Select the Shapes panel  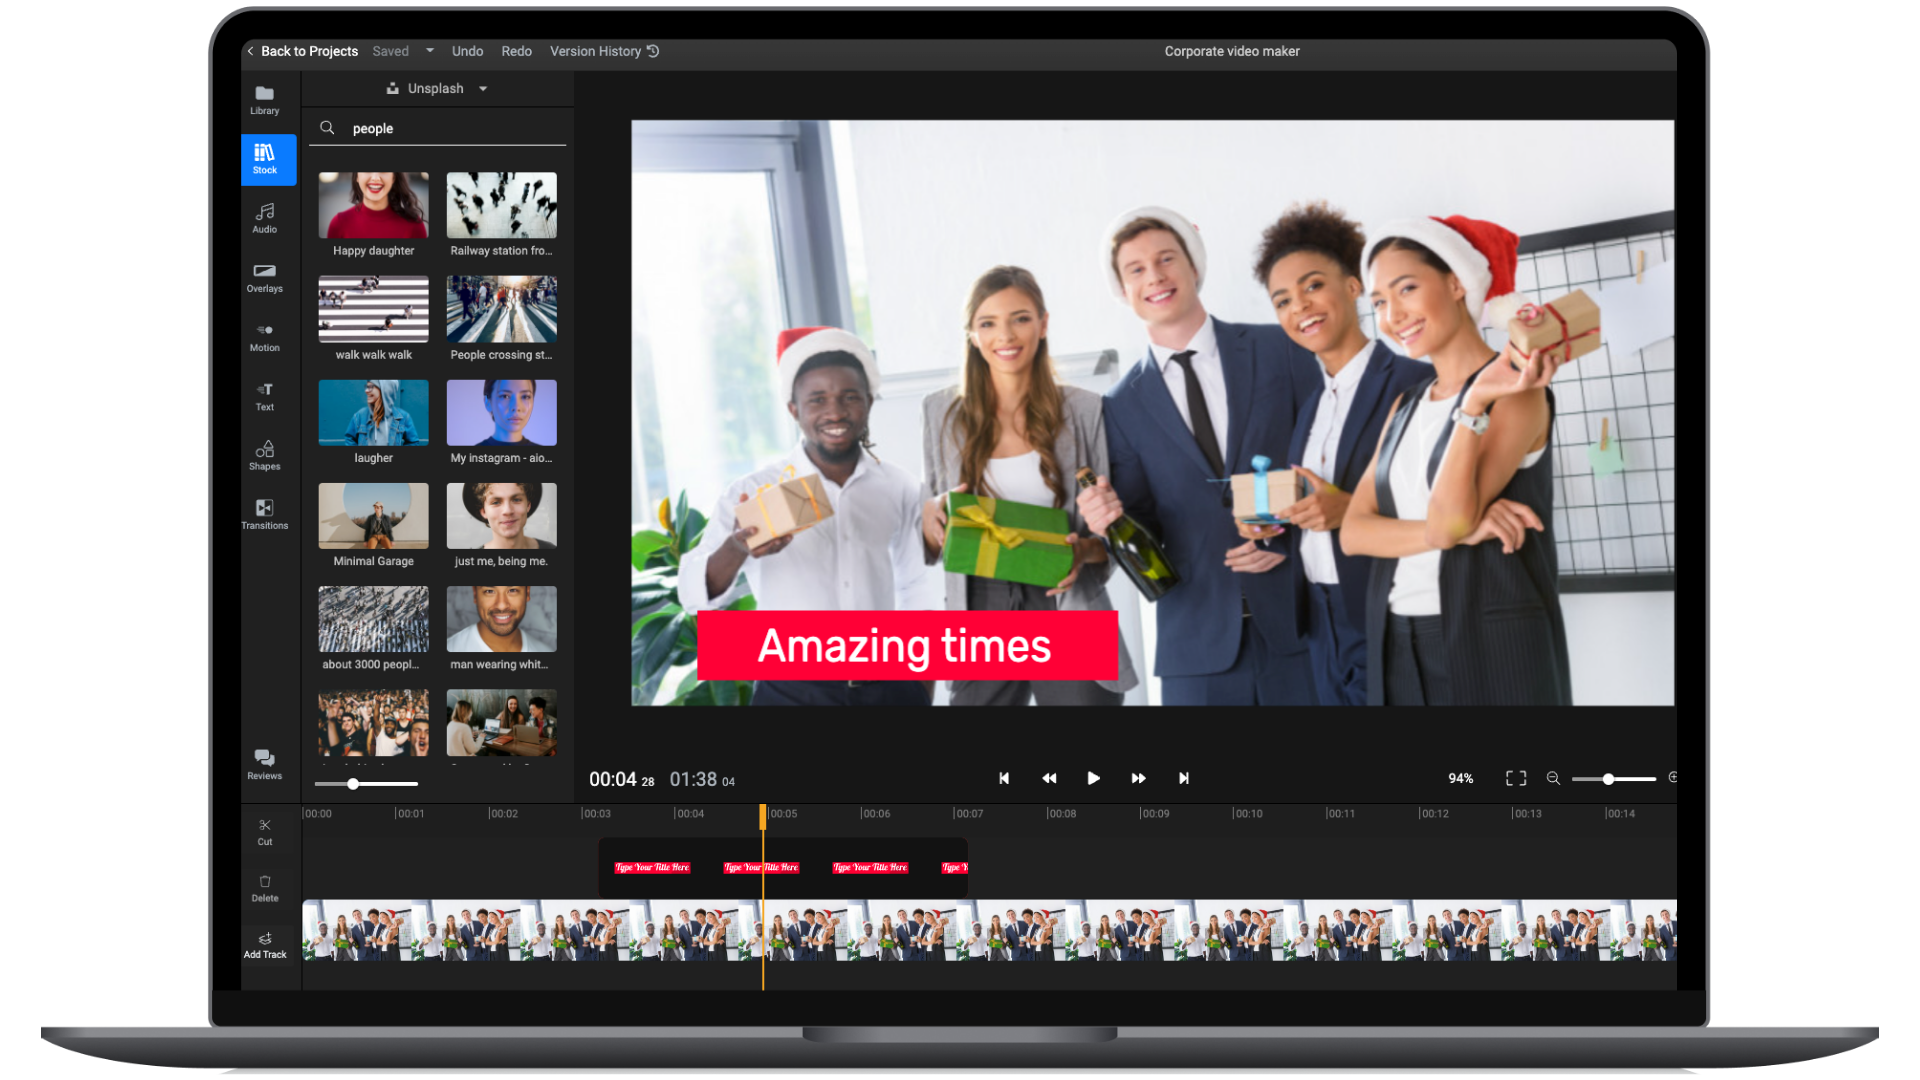click(264, 455)
